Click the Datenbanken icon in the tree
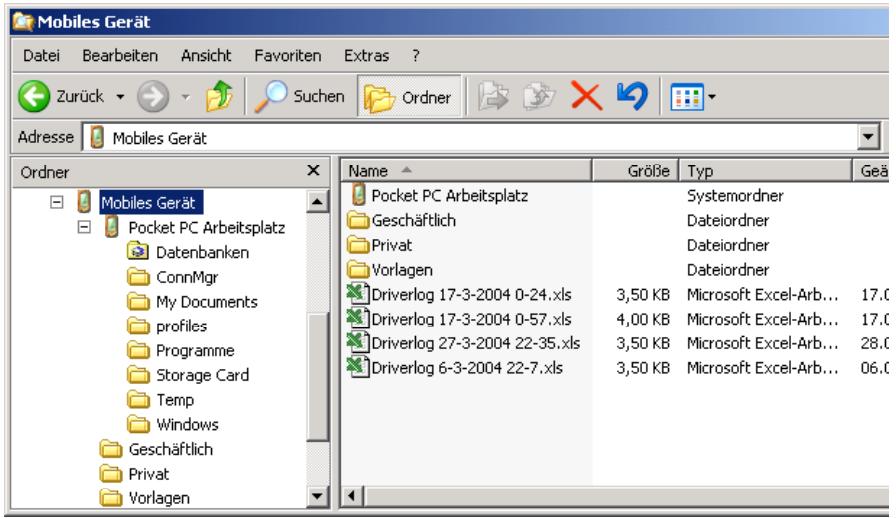Viewport: 896px width, 518px height. (138, 252)
